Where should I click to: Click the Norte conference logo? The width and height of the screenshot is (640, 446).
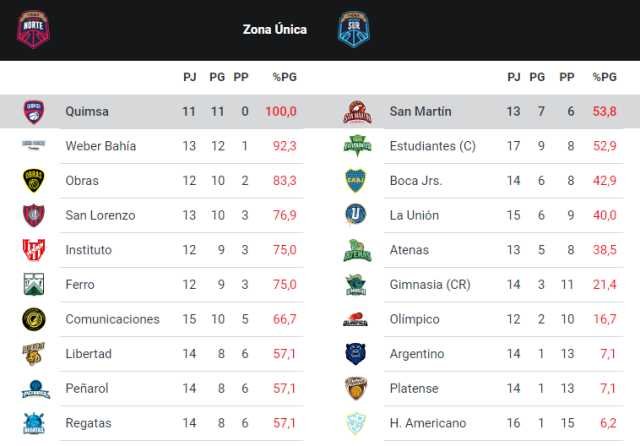click(x=34, y=29)
